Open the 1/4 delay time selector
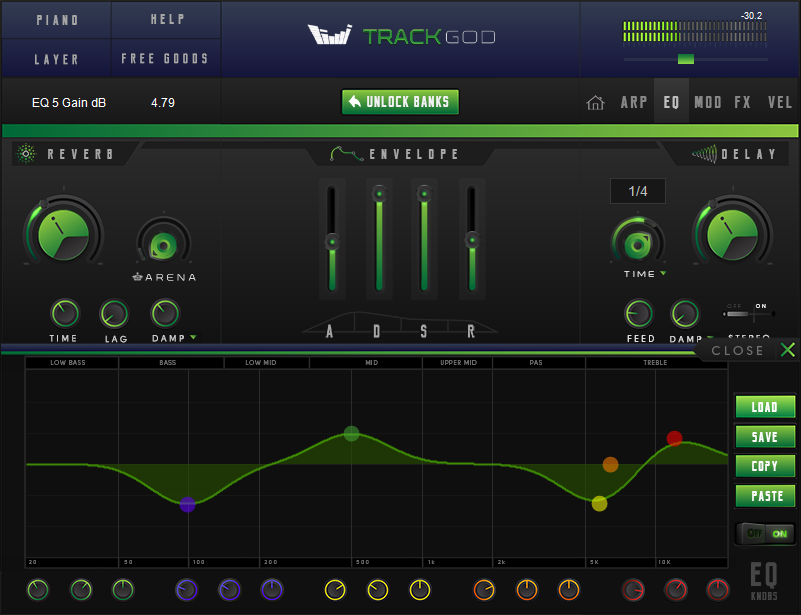Image resolution: width=801 pixels, height=615 pixels. click(x=638, y=191)
